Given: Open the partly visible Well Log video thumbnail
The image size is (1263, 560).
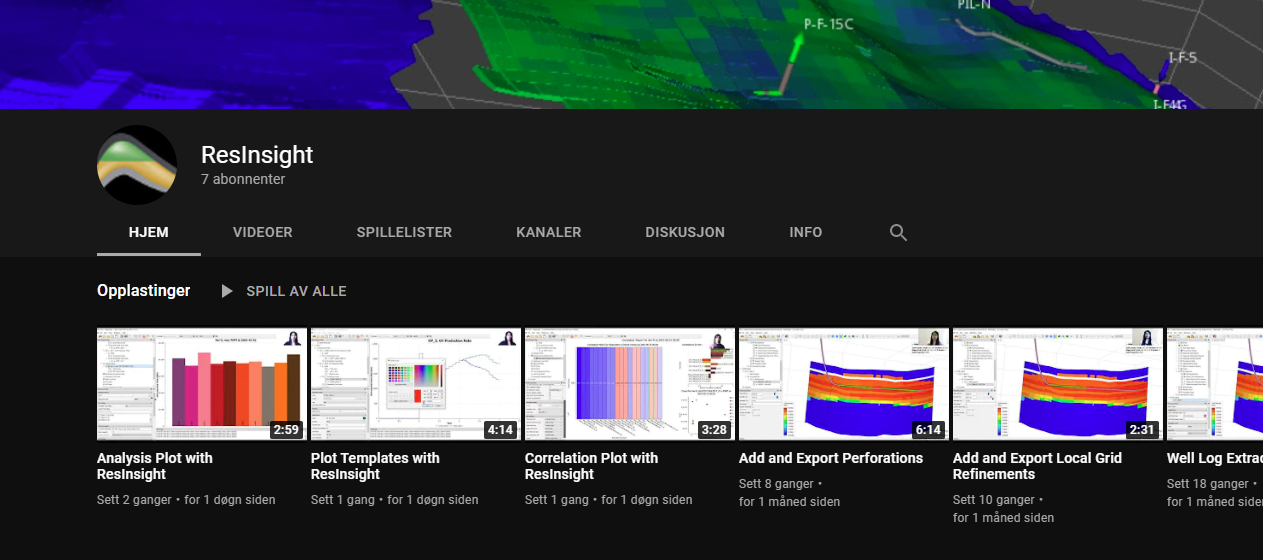Looking at the screenshot, I should [1215, 384].
